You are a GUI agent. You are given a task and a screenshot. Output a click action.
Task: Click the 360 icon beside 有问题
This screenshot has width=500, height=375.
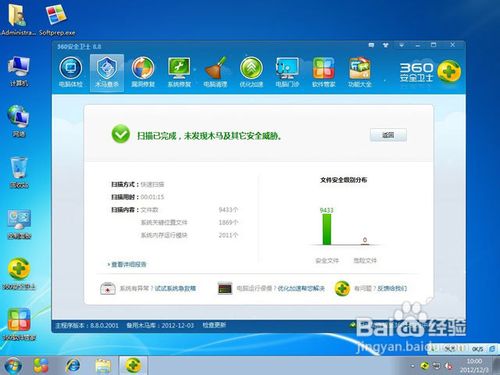(x=342, y=288)
